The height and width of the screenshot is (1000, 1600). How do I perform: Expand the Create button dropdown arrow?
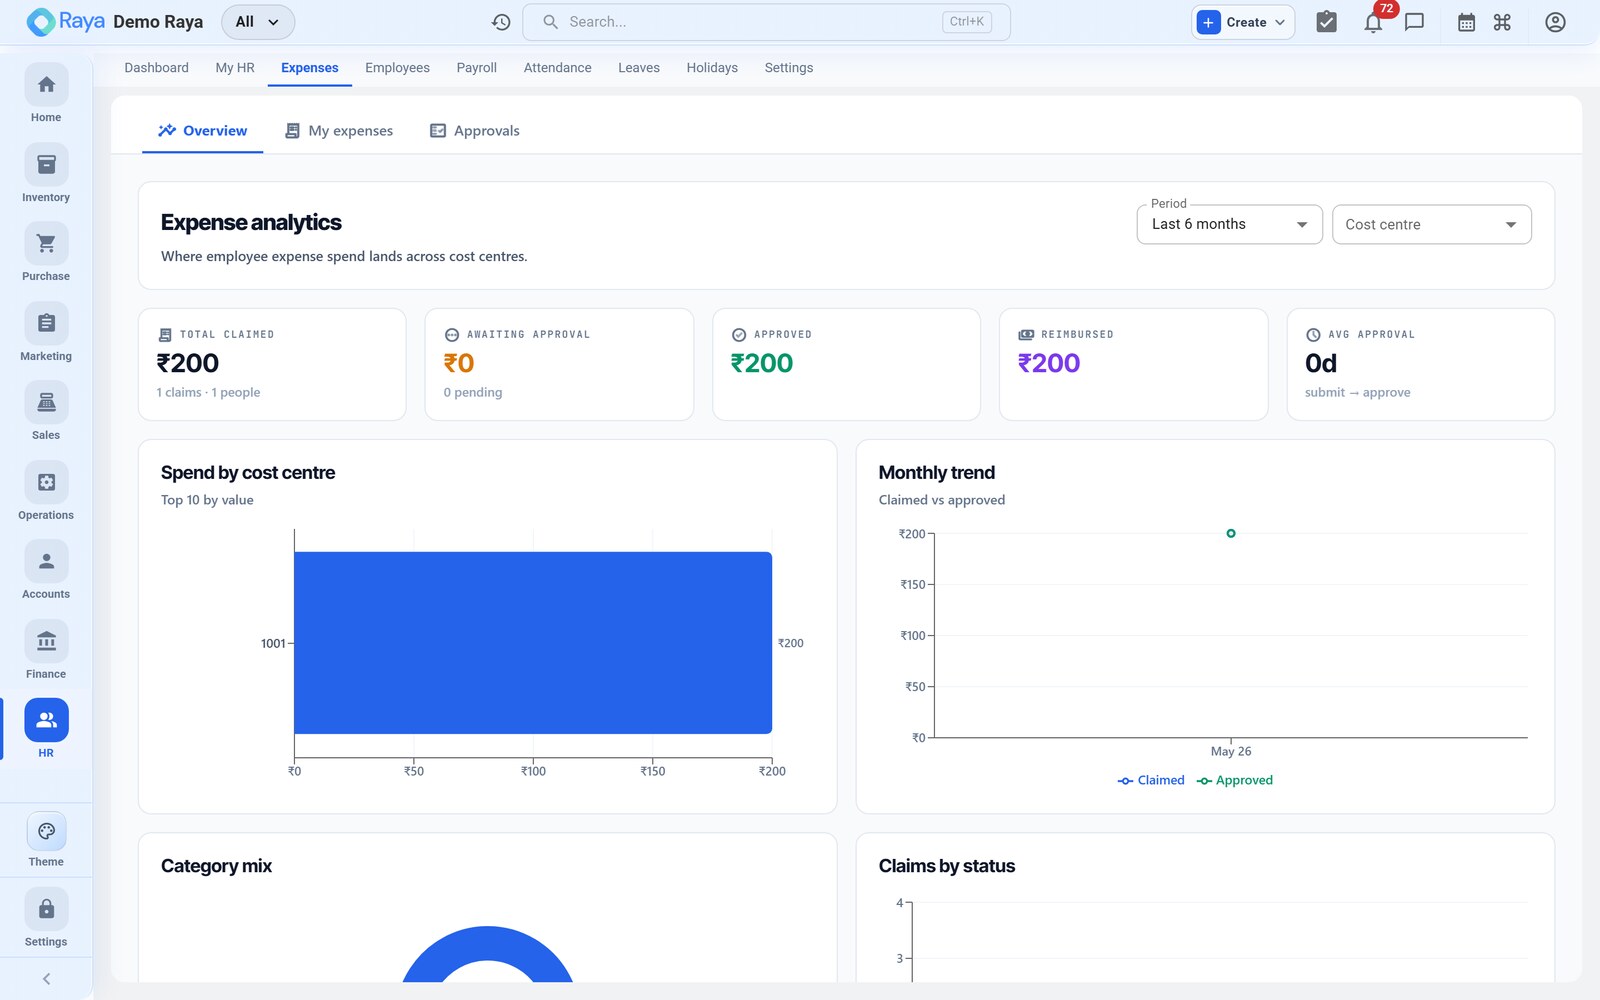[x=1280, y=22]
